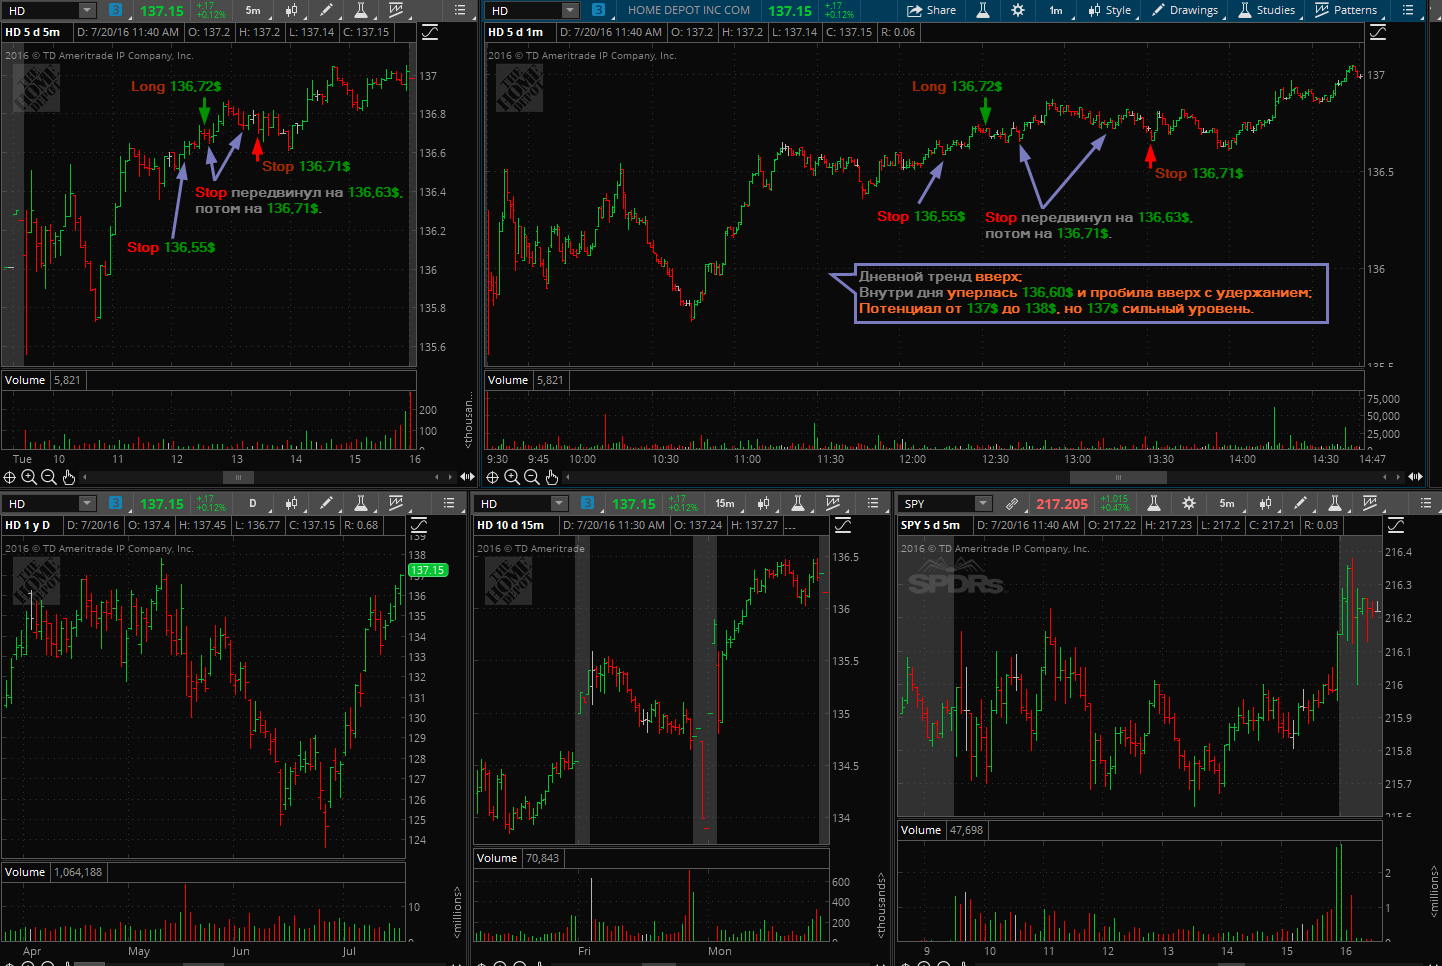The image size is (1442, 966).
Task: Open drawing pencil tool in top-left 5m chart
Action: 326,10
